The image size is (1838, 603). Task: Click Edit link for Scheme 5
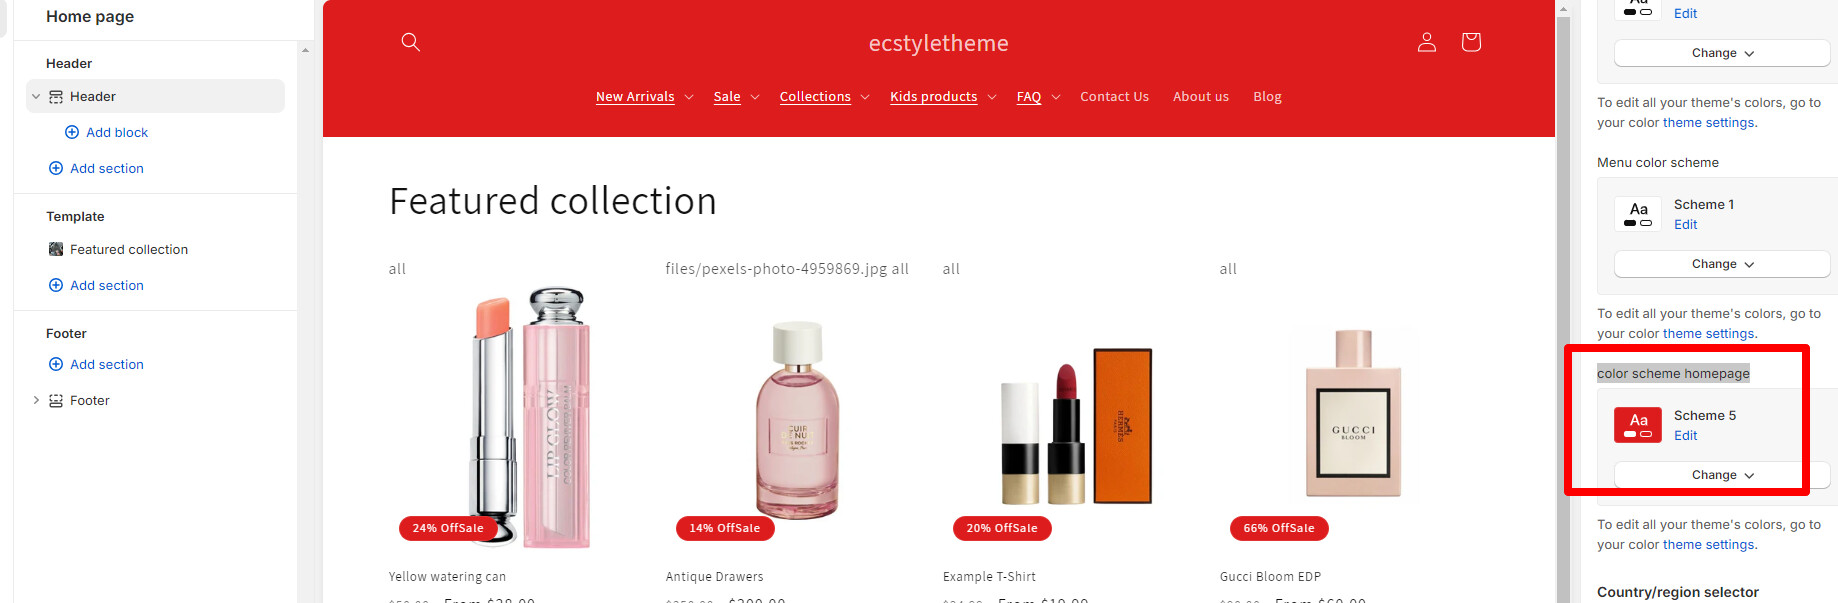tap(1685, 436)
